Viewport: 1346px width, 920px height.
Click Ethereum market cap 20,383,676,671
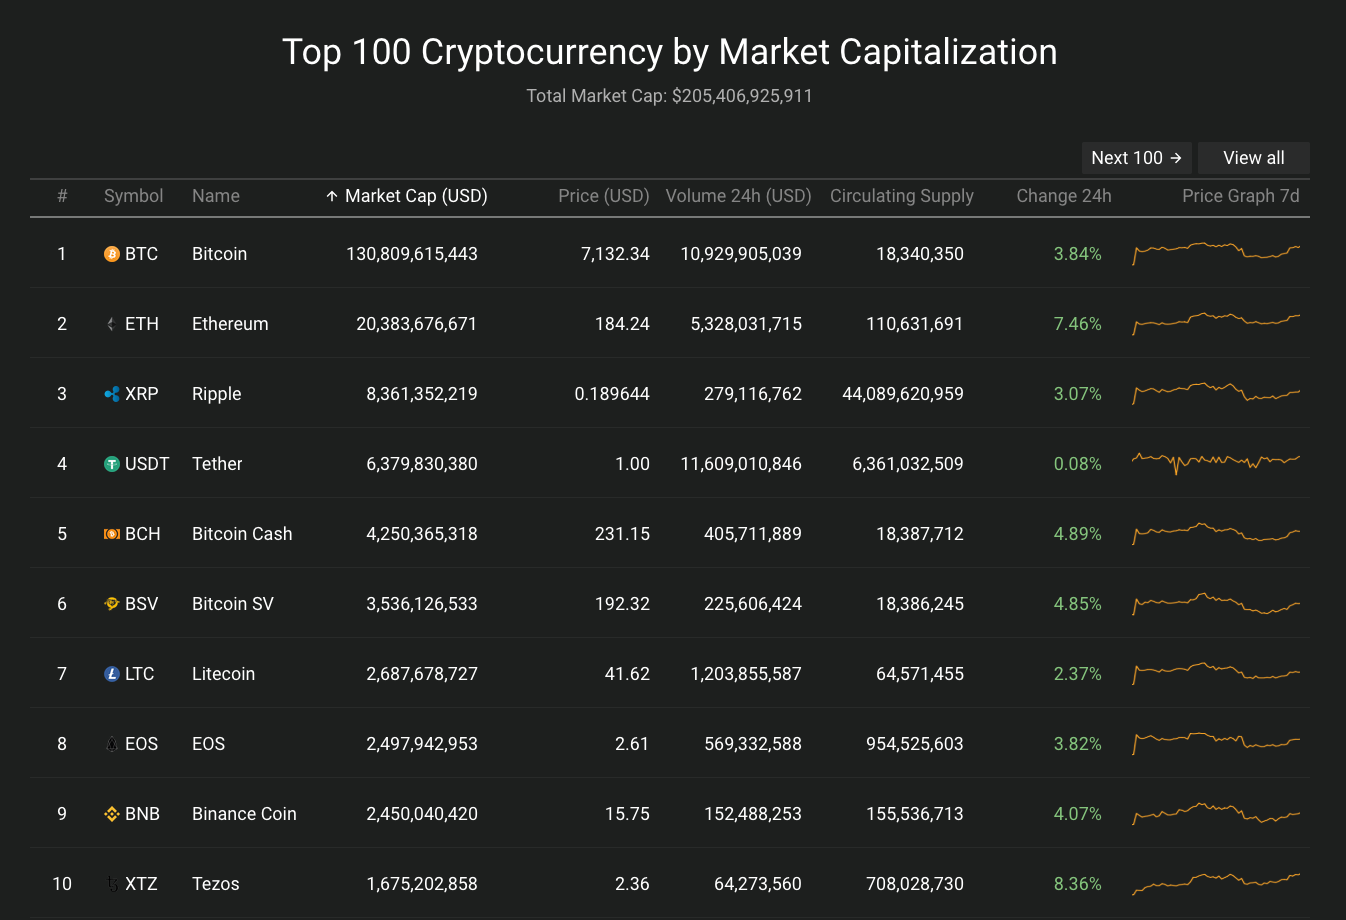tap(417, 324)
